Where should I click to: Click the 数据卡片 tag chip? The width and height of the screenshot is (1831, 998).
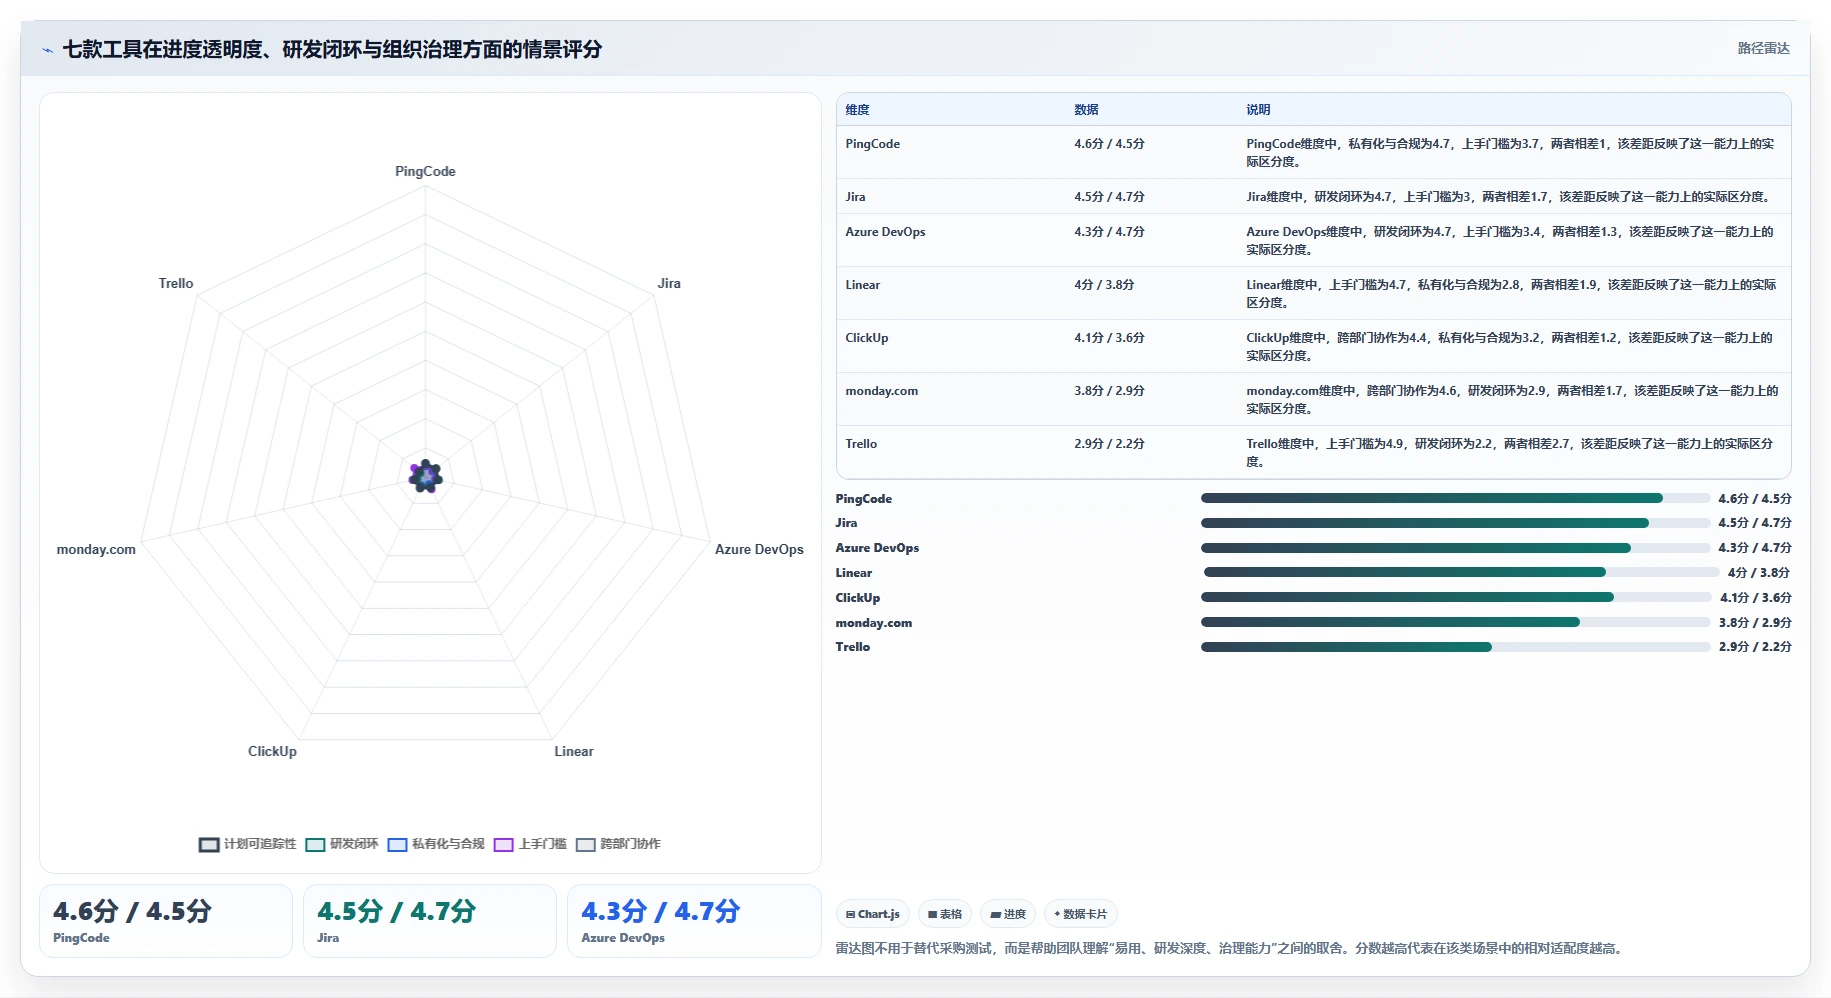[1081, 914]
